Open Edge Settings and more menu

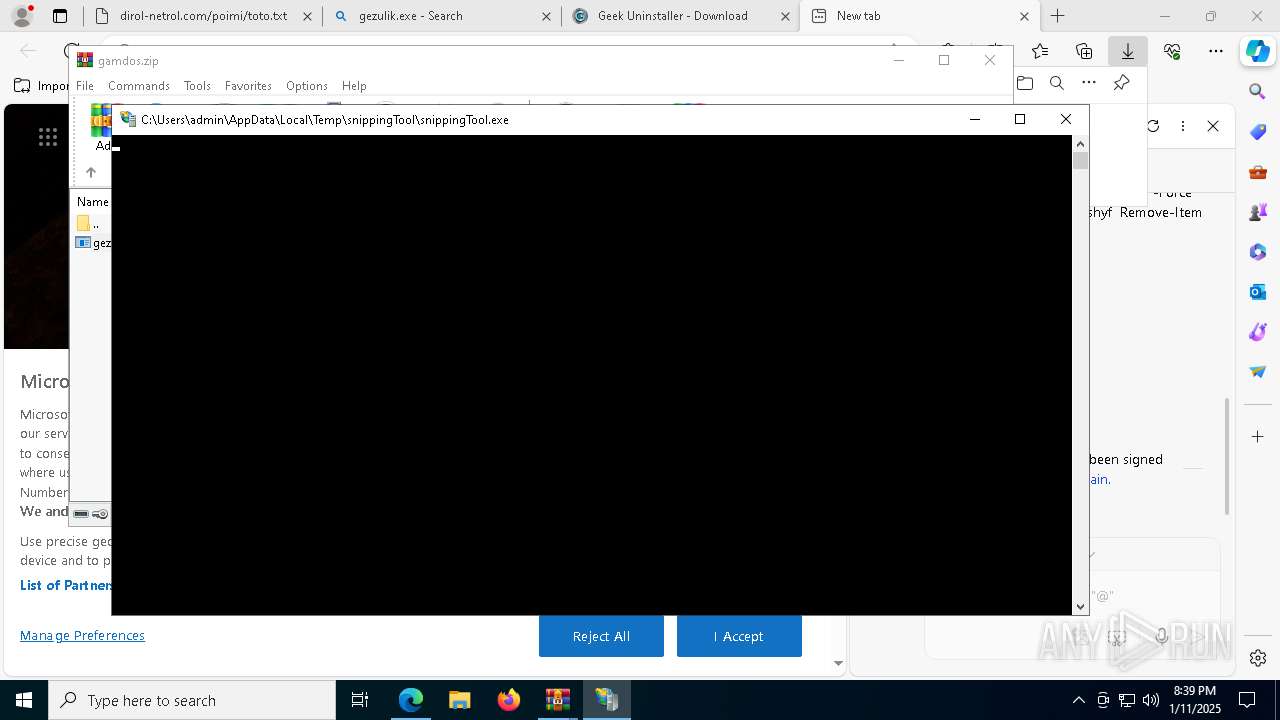coord(1216,51)
